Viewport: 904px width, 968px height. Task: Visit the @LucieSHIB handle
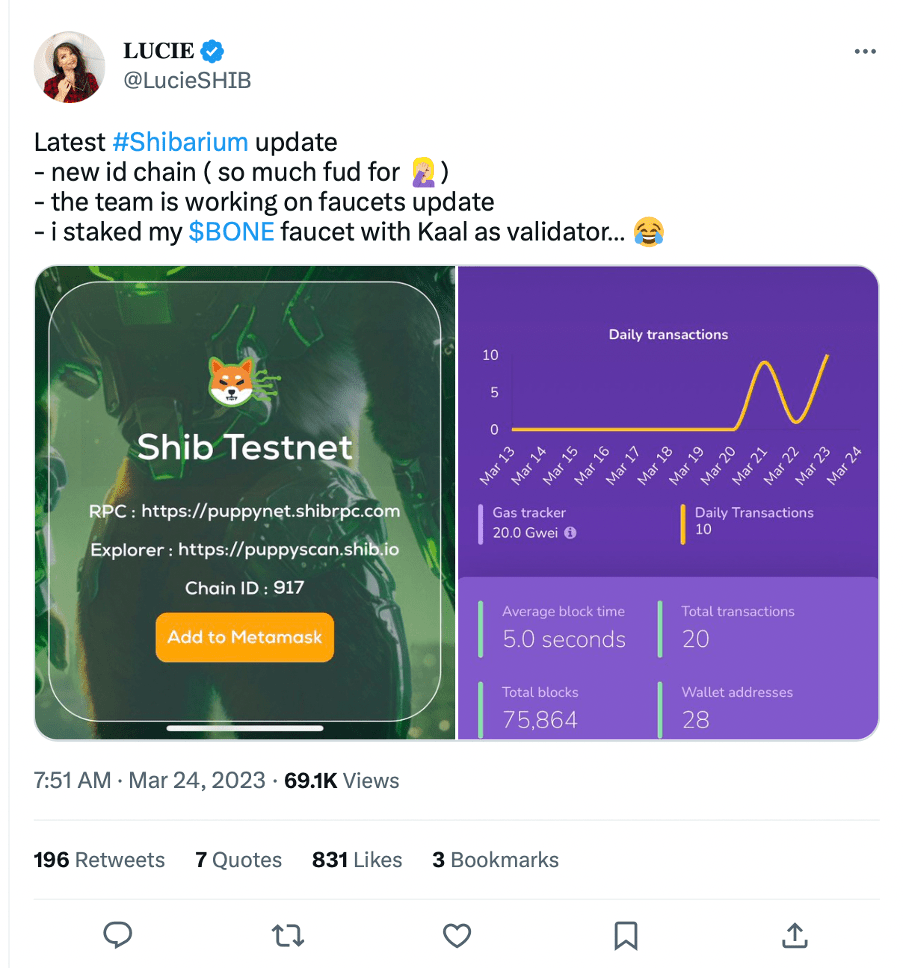tap(186, 81)
